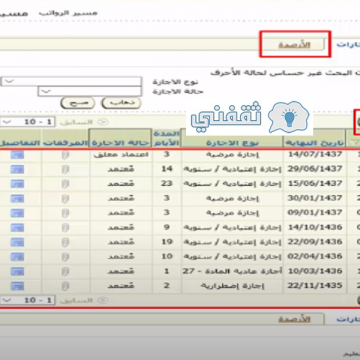The width and height of the screenshot is (360, 360).
Task: Sort by تاريخ النهاية column header
Action: coord(315,143)
